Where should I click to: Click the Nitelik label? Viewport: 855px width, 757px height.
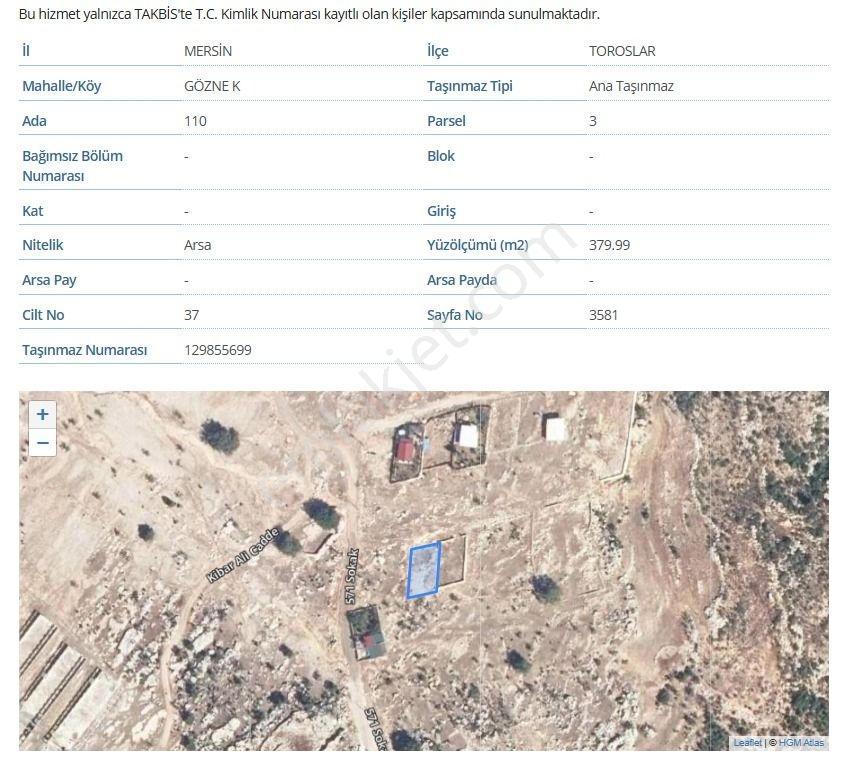pyautogui.click(x=43, y=245)
